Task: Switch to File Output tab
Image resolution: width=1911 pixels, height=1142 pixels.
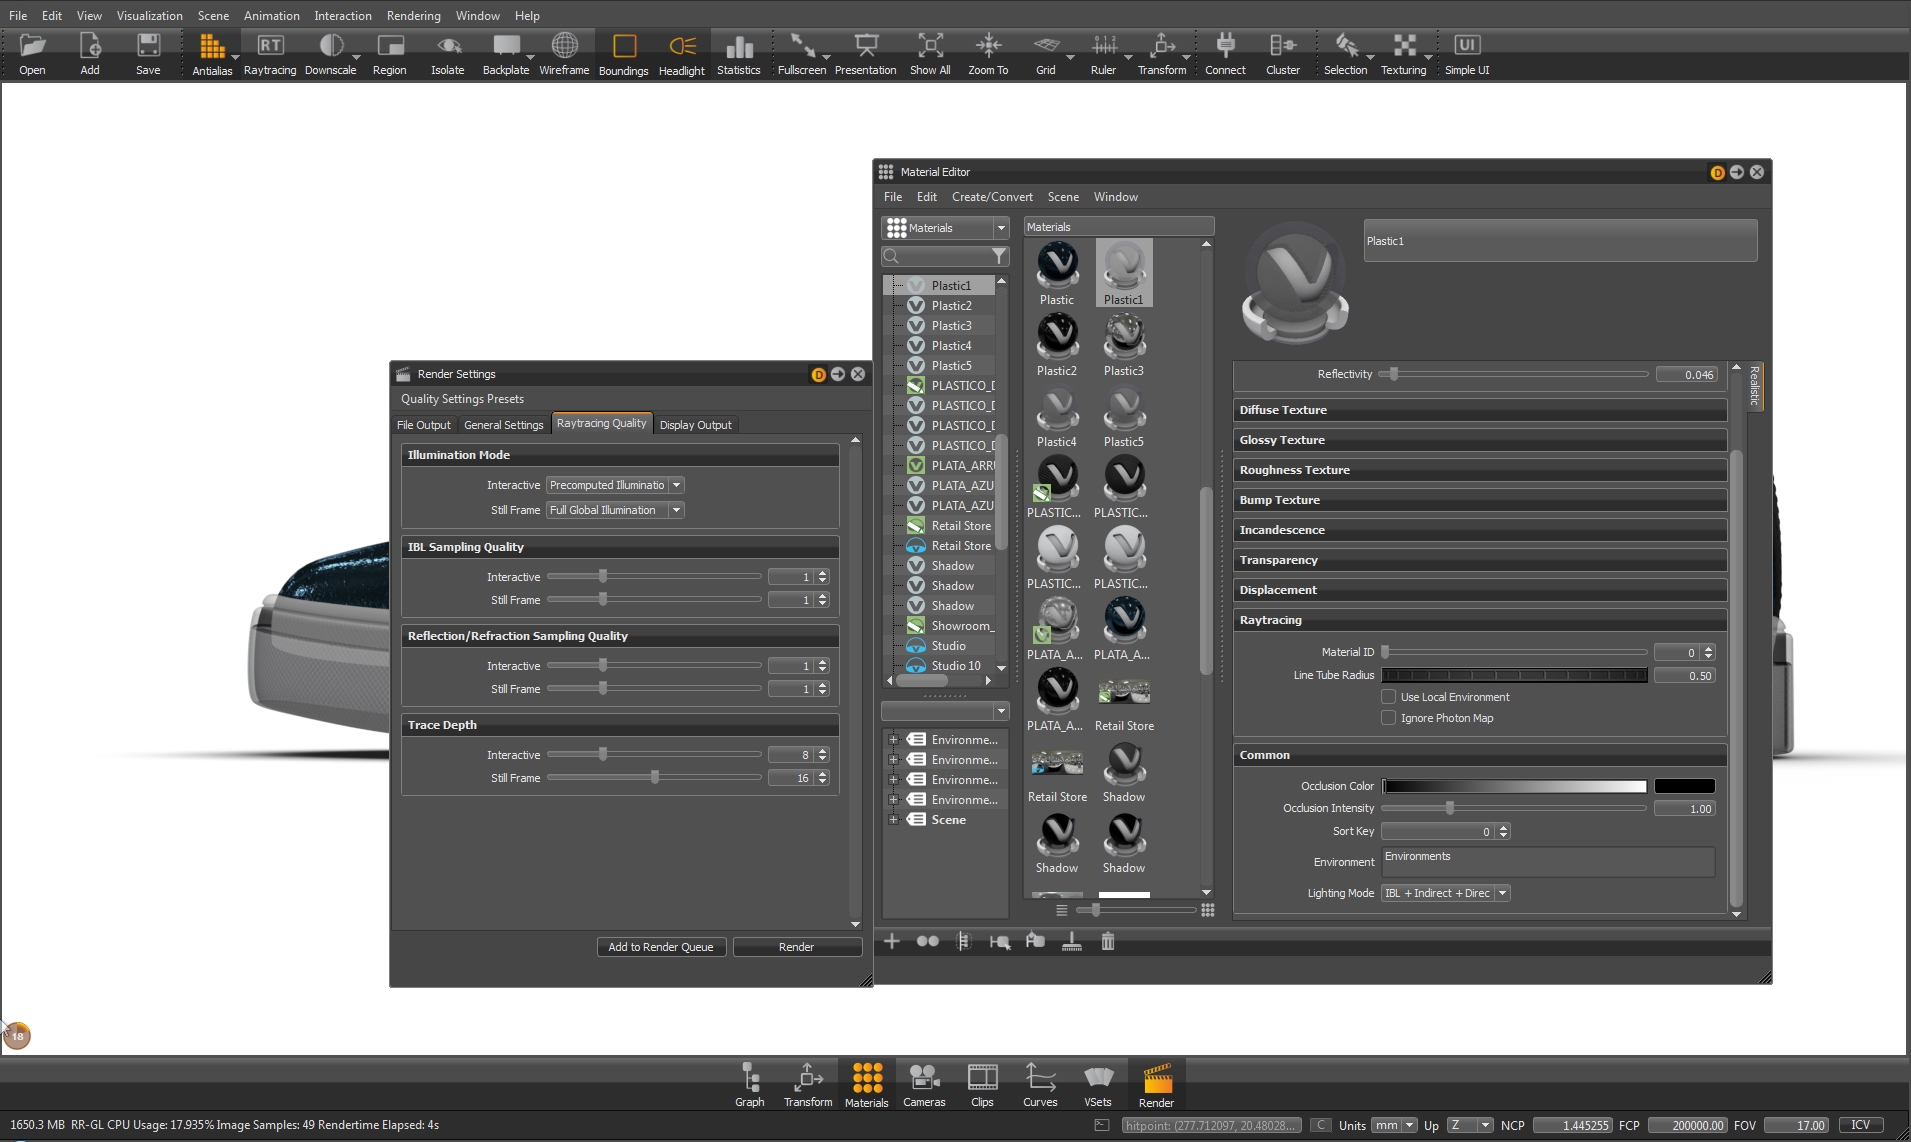Action: point(424,425)
